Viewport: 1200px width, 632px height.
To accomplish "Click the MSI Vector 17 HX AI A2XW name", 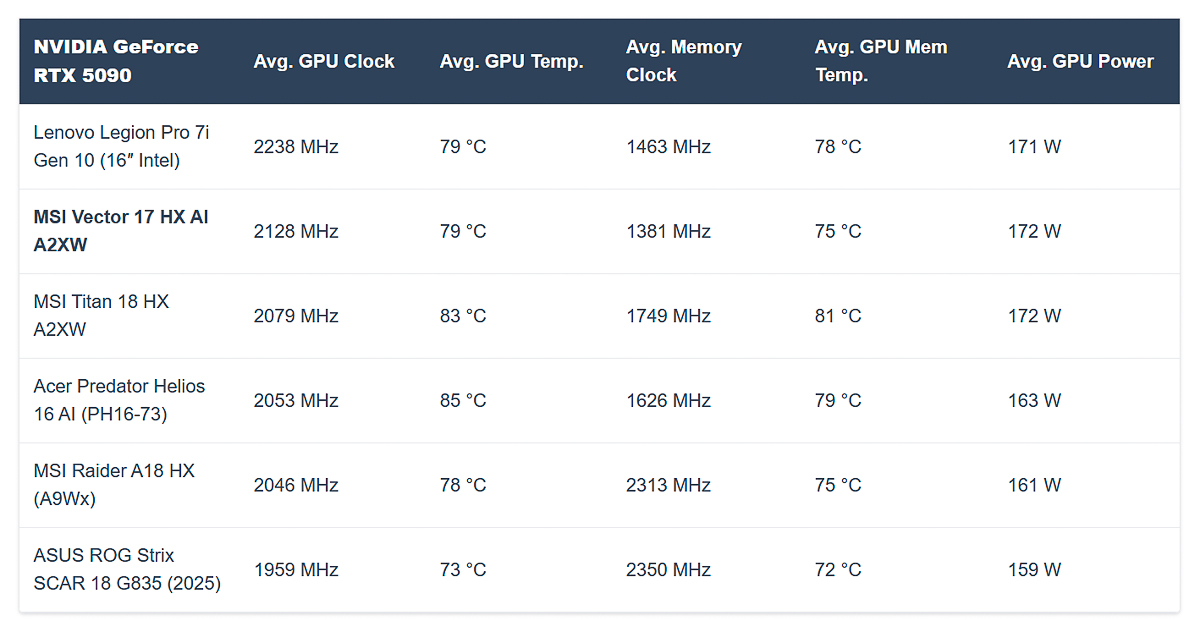I will pyautogui.click(x=121, y=231).
